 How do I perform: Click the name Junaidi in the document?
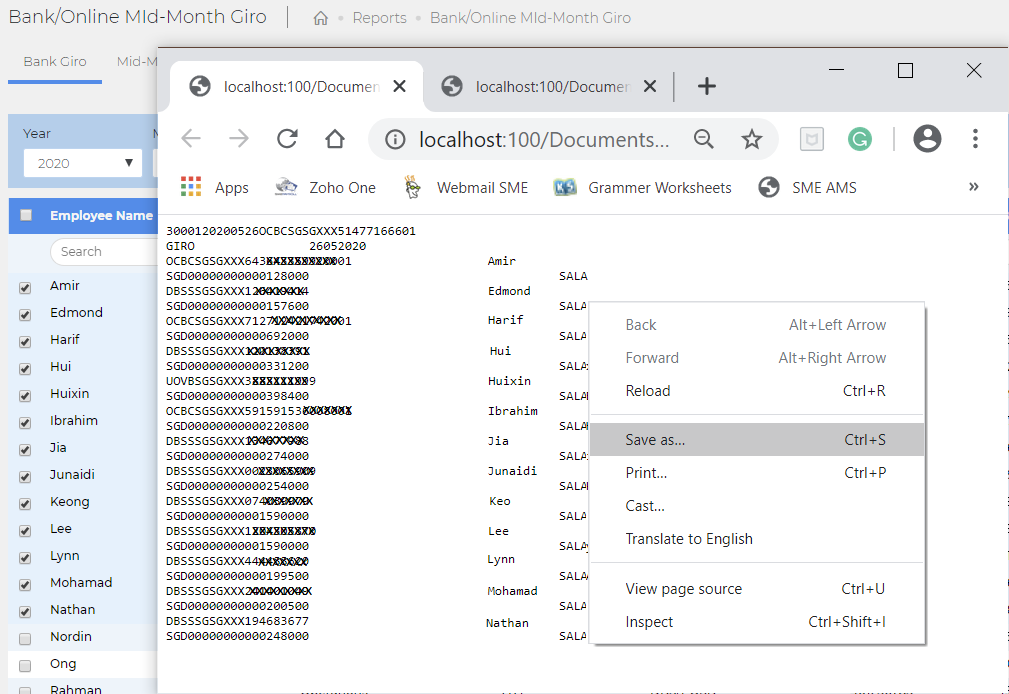512,471
